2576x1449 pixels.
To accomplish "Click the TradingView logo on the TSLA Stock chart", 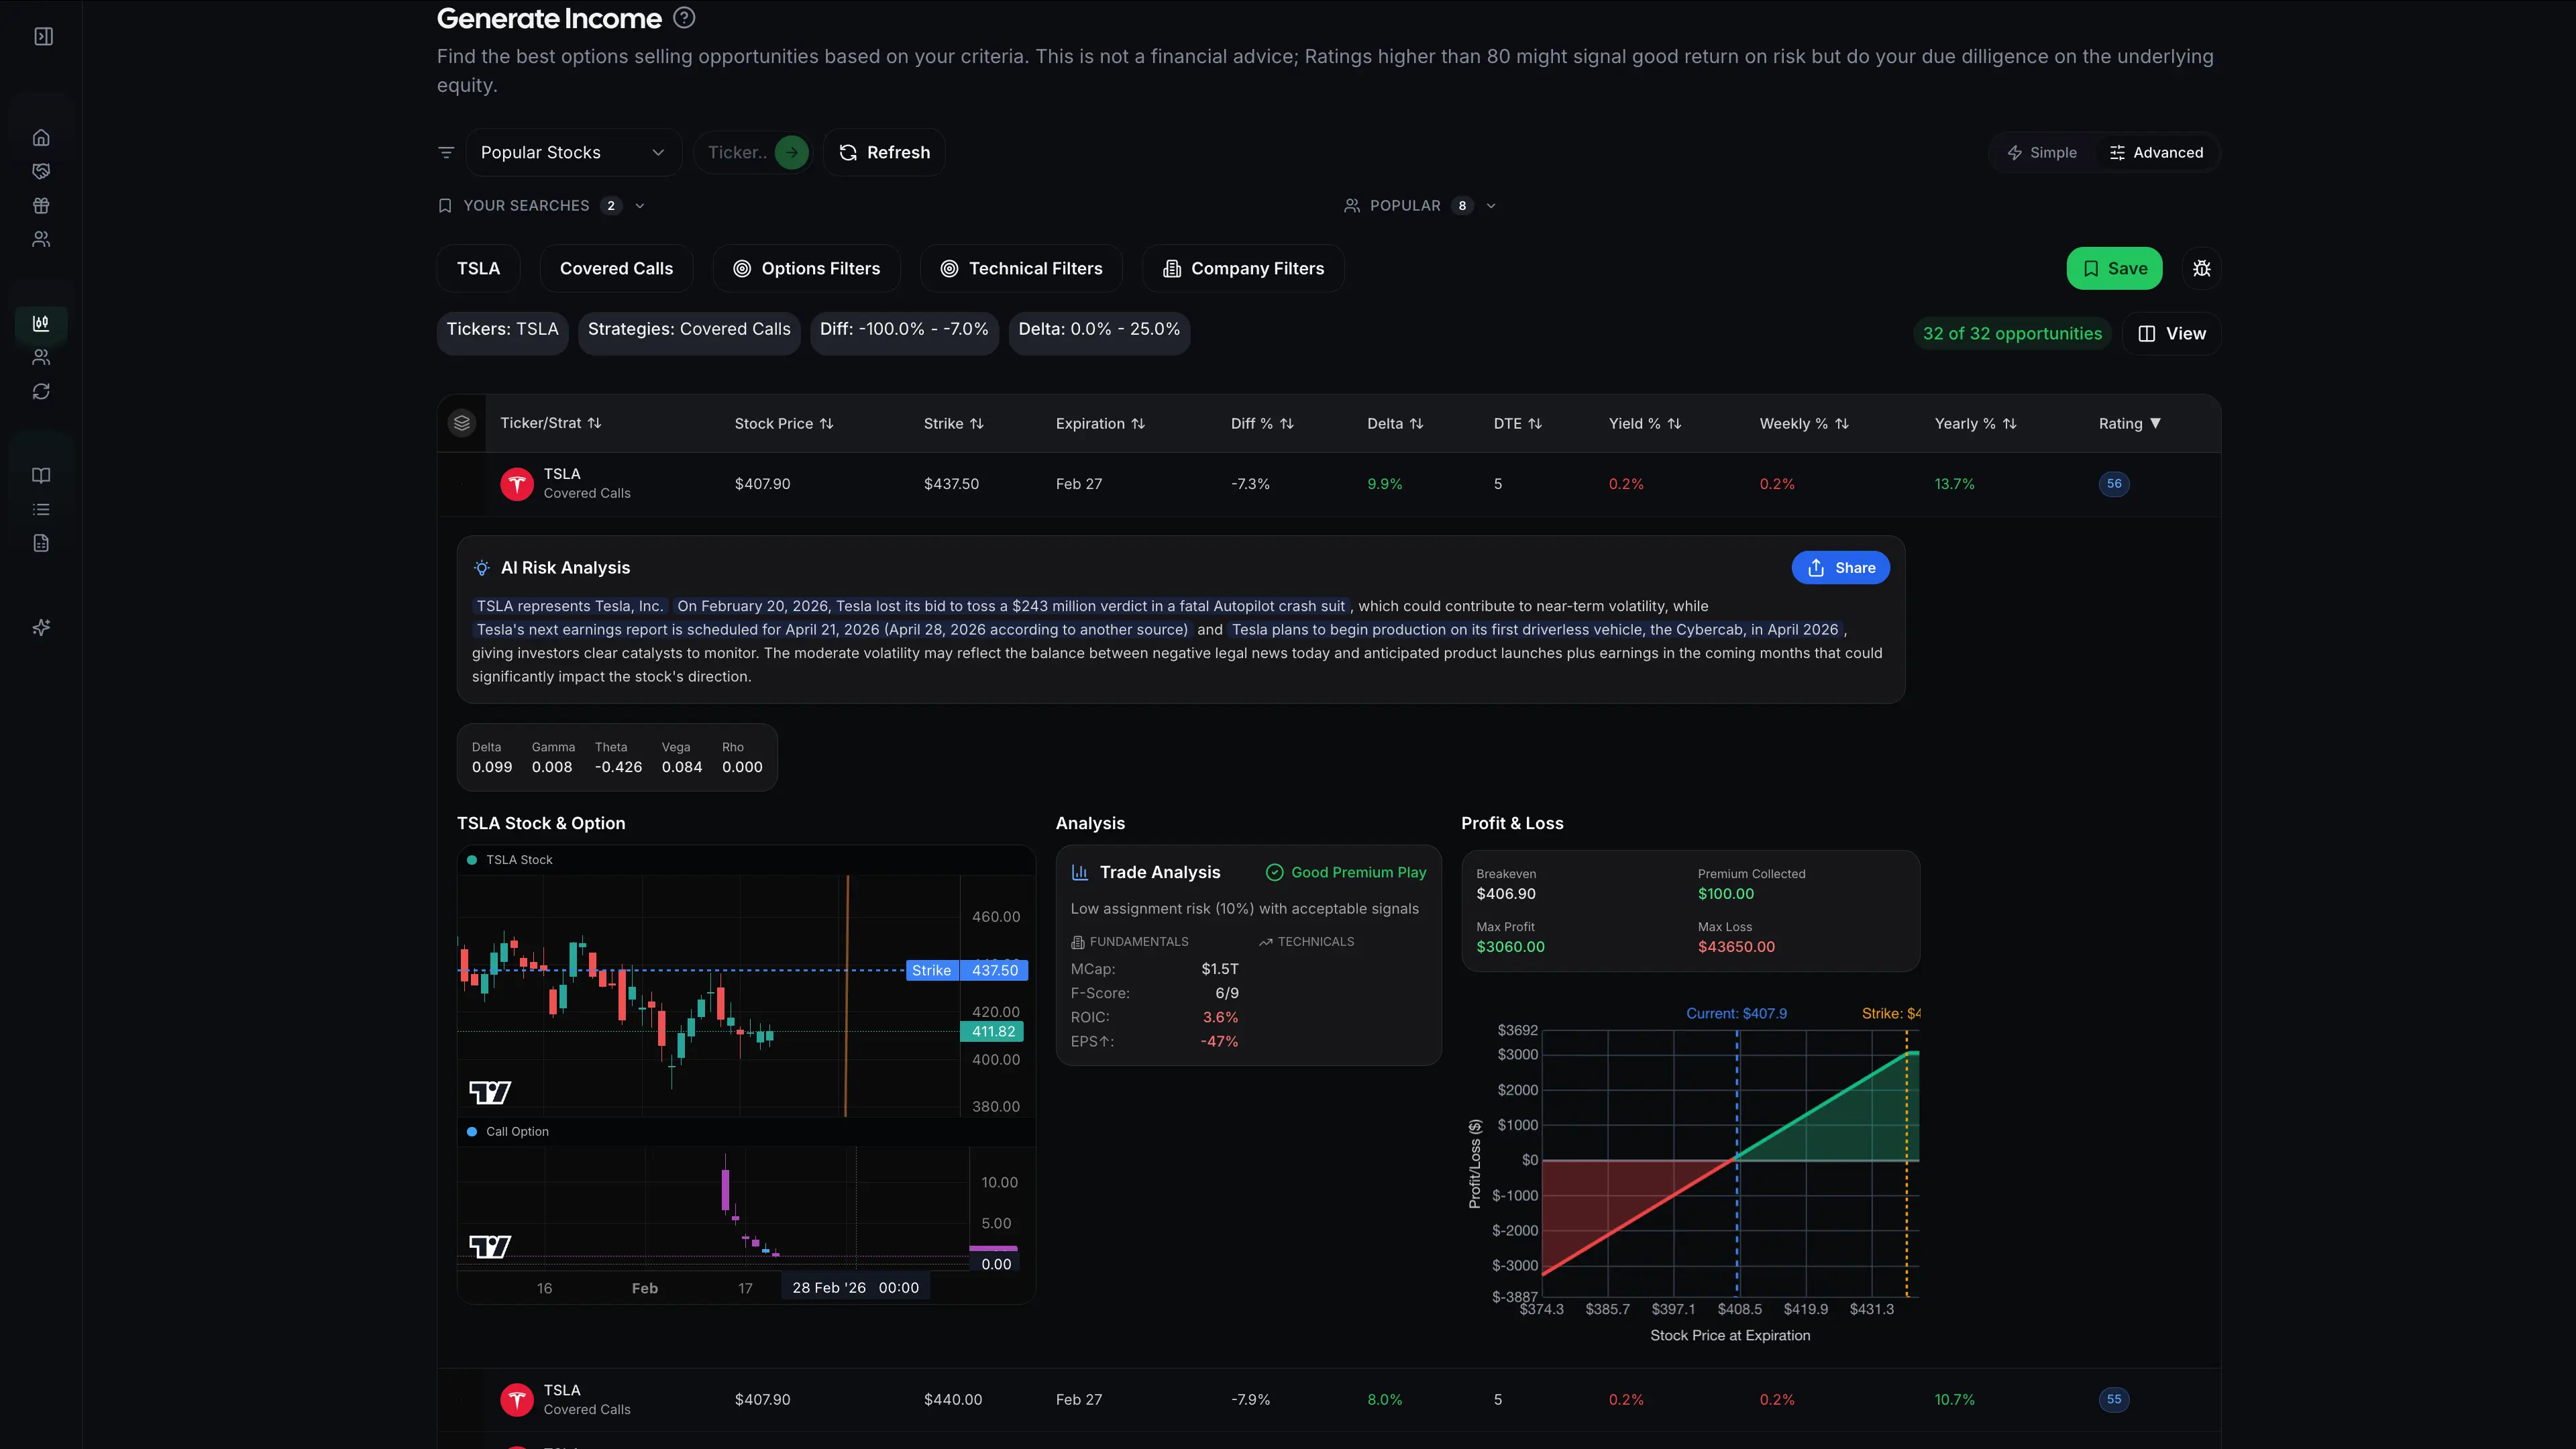I will (x=490, y=1092).
